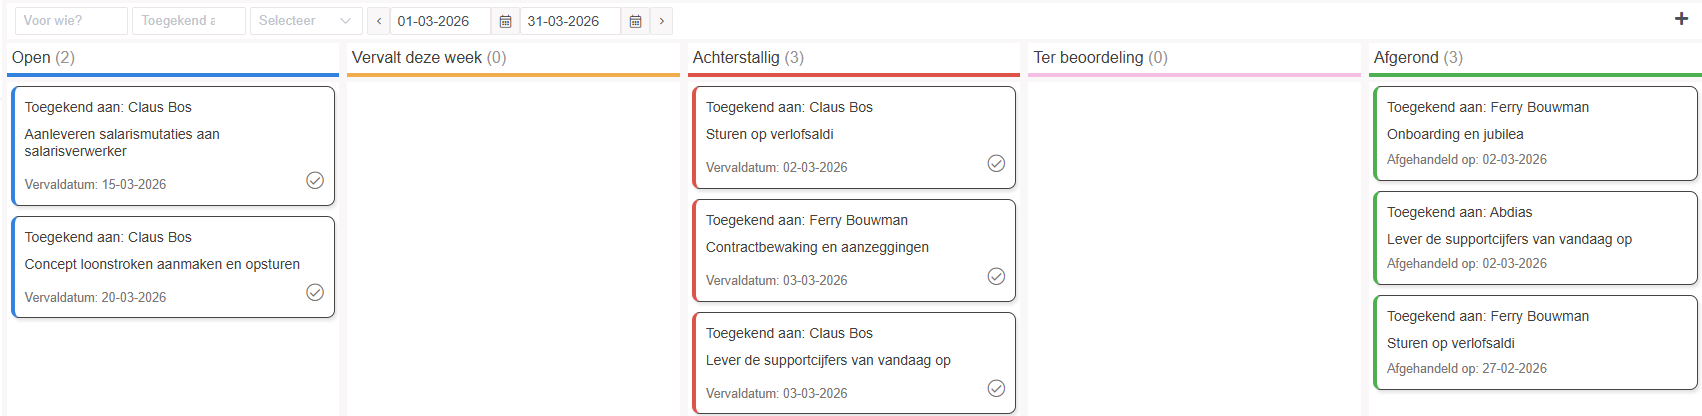Go to next period with right chevron
Viewport: 1702px width, 416px height.
661,21
